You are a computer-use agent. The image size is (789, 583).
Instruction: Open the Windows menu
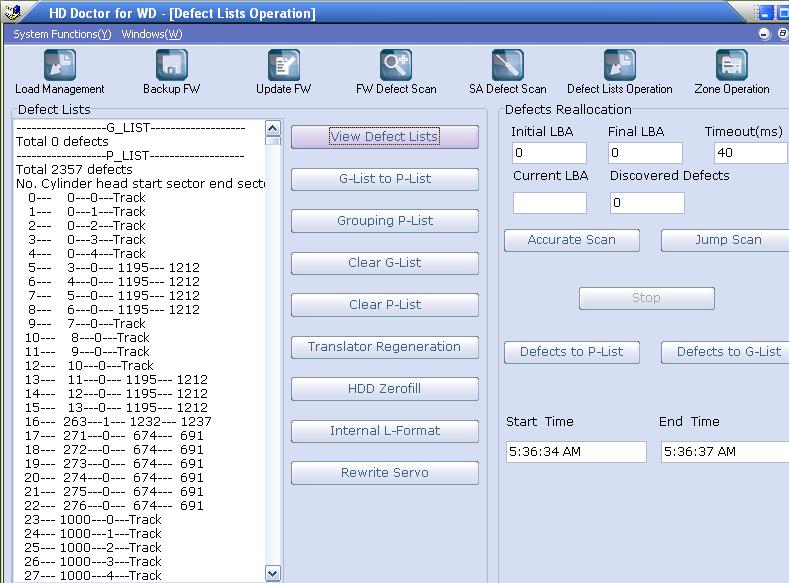point(152,34)
